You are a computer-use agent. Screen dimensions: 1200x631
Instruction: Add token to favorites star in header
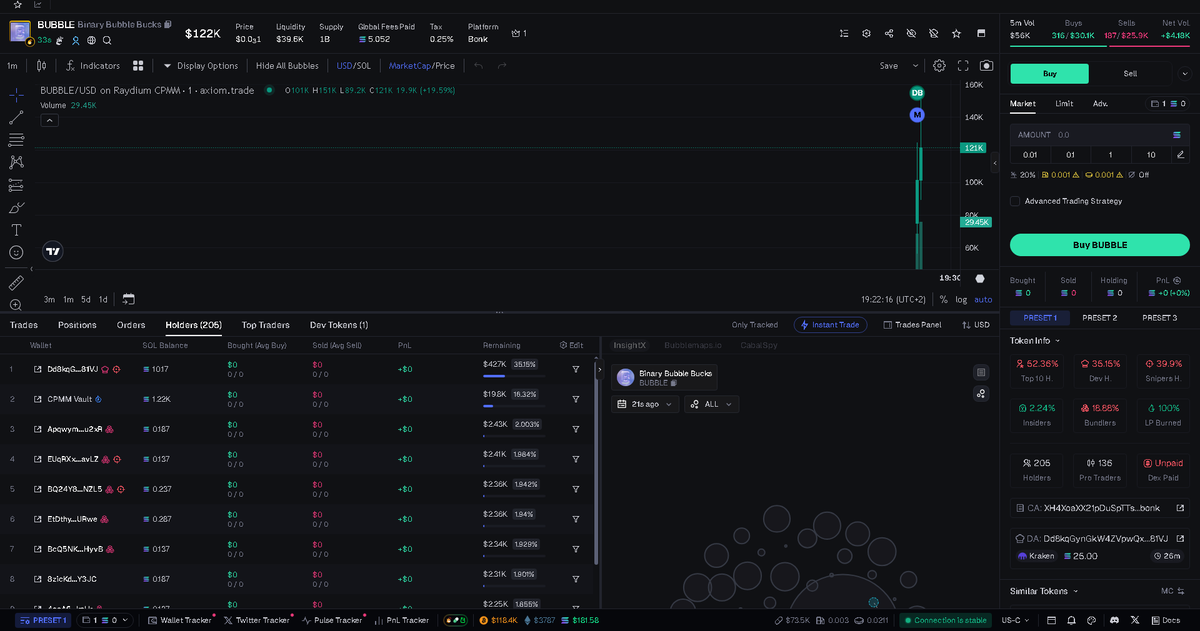pyautogui.click(x=956, y=33)
